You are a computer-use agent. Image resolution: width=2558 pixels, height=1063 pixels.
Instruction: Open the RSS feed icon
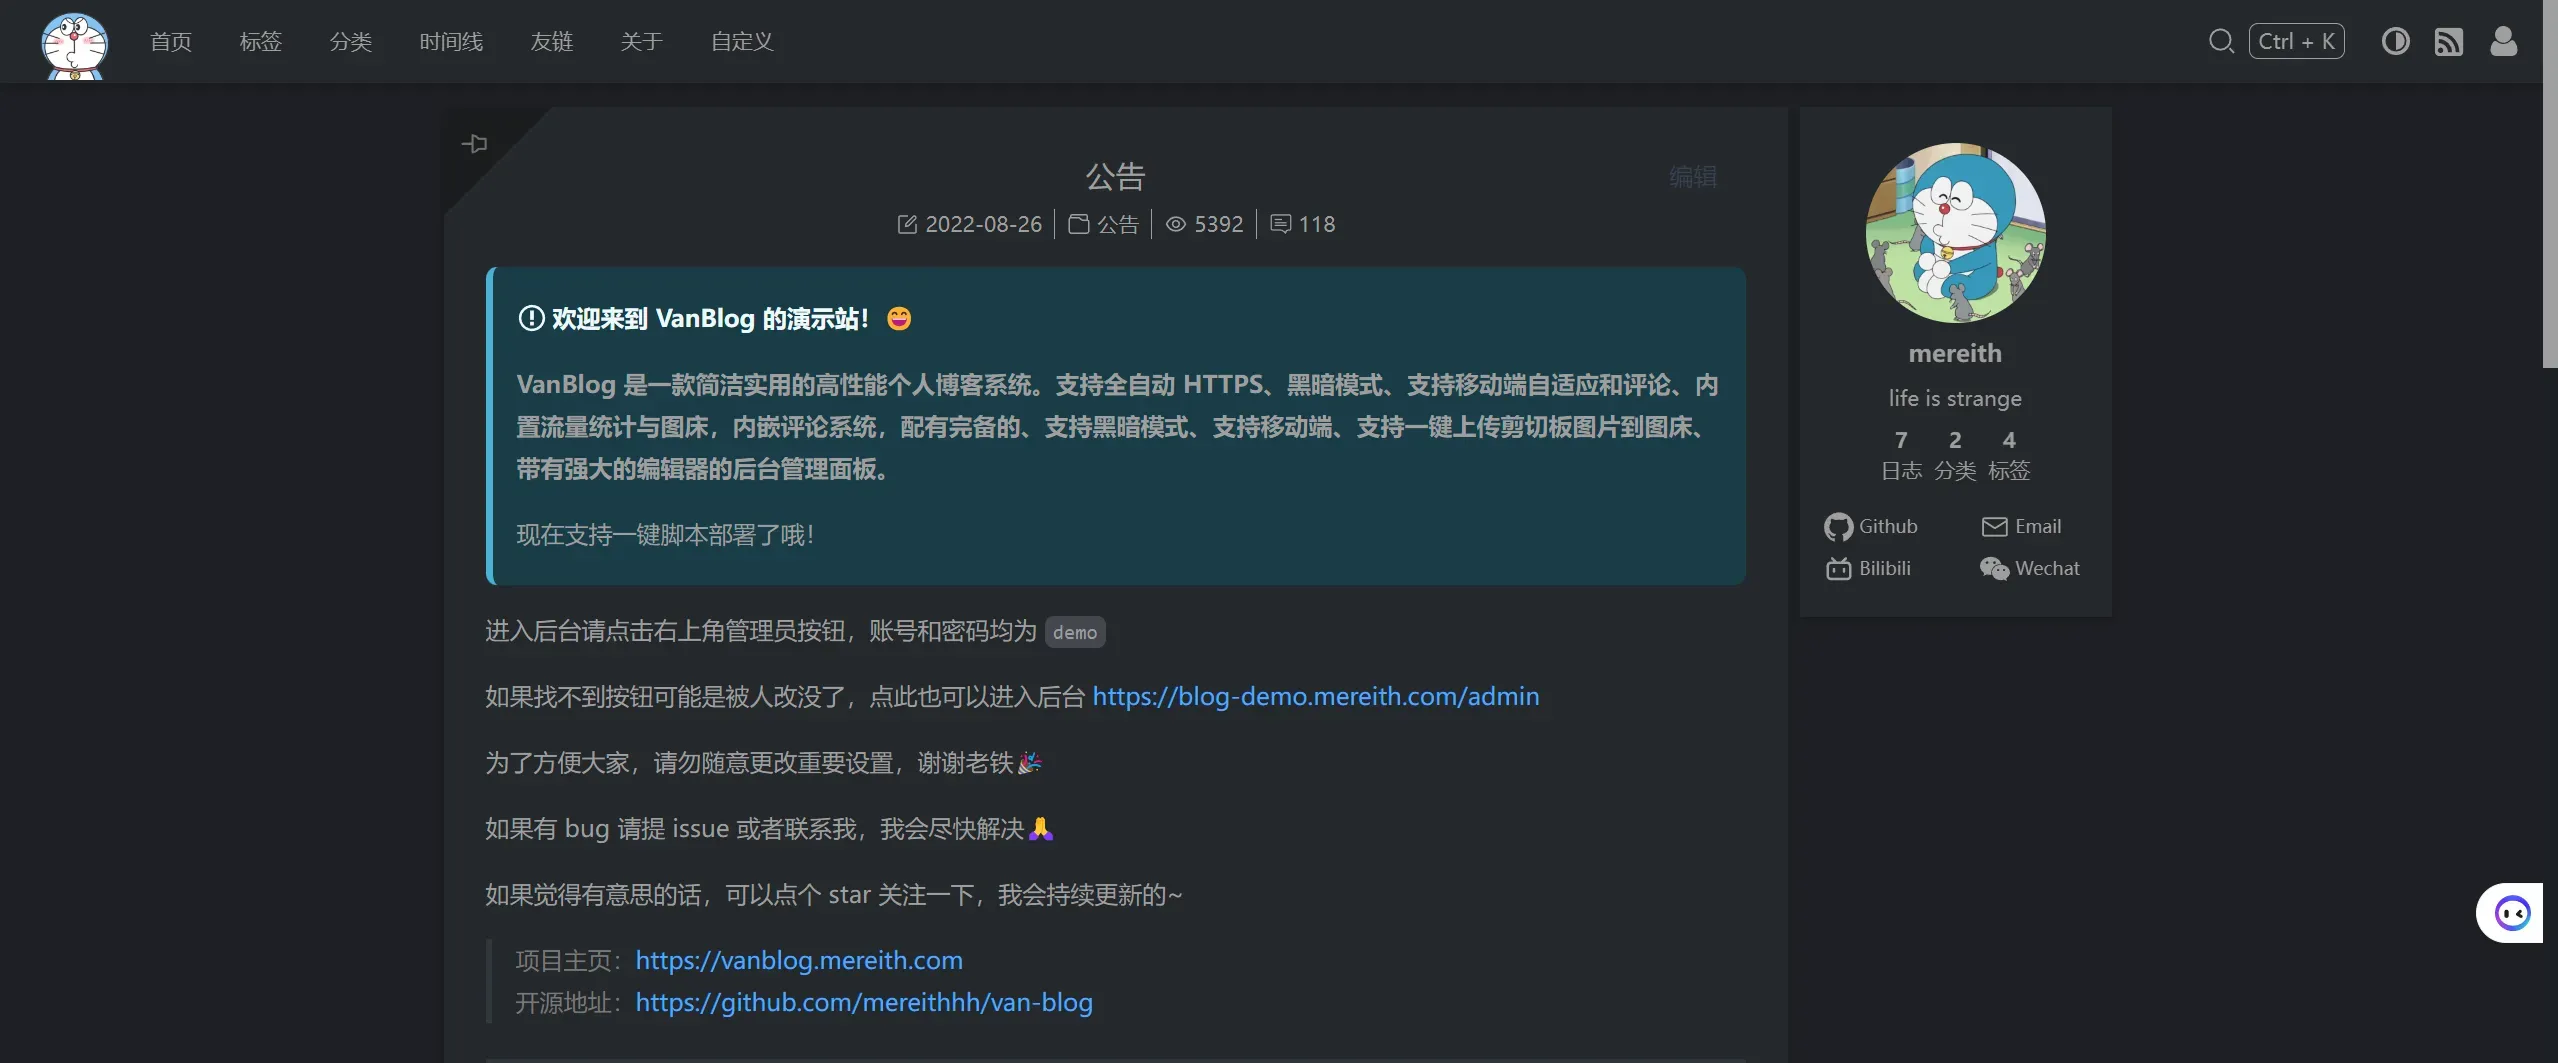(2448, 42)
